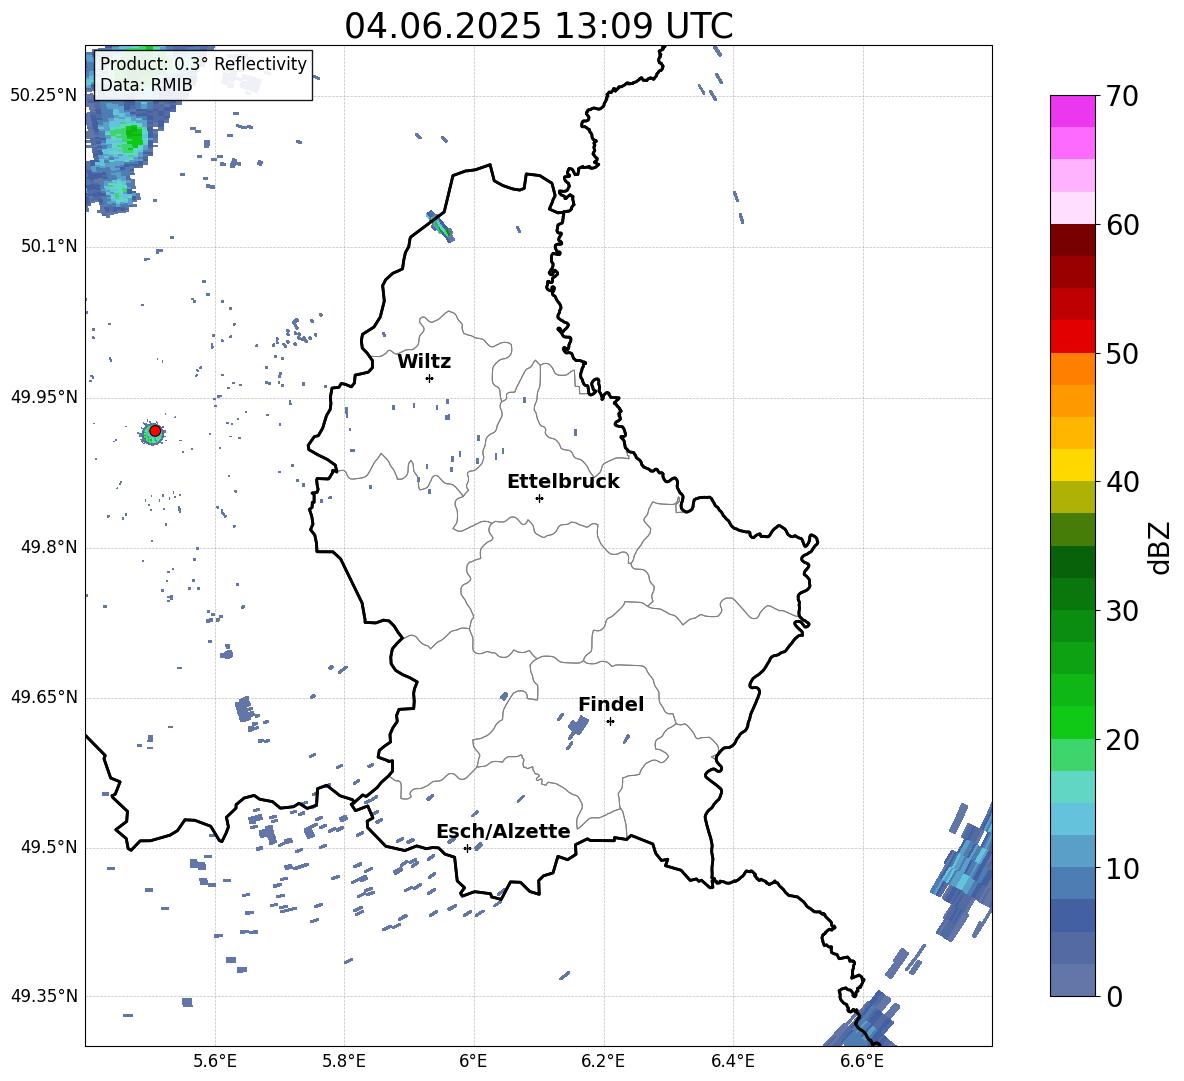Click the yellow 40 dBZ color band
Image resolution: width=1184 pixels, height=1081 pixels.
(1072, 465)
